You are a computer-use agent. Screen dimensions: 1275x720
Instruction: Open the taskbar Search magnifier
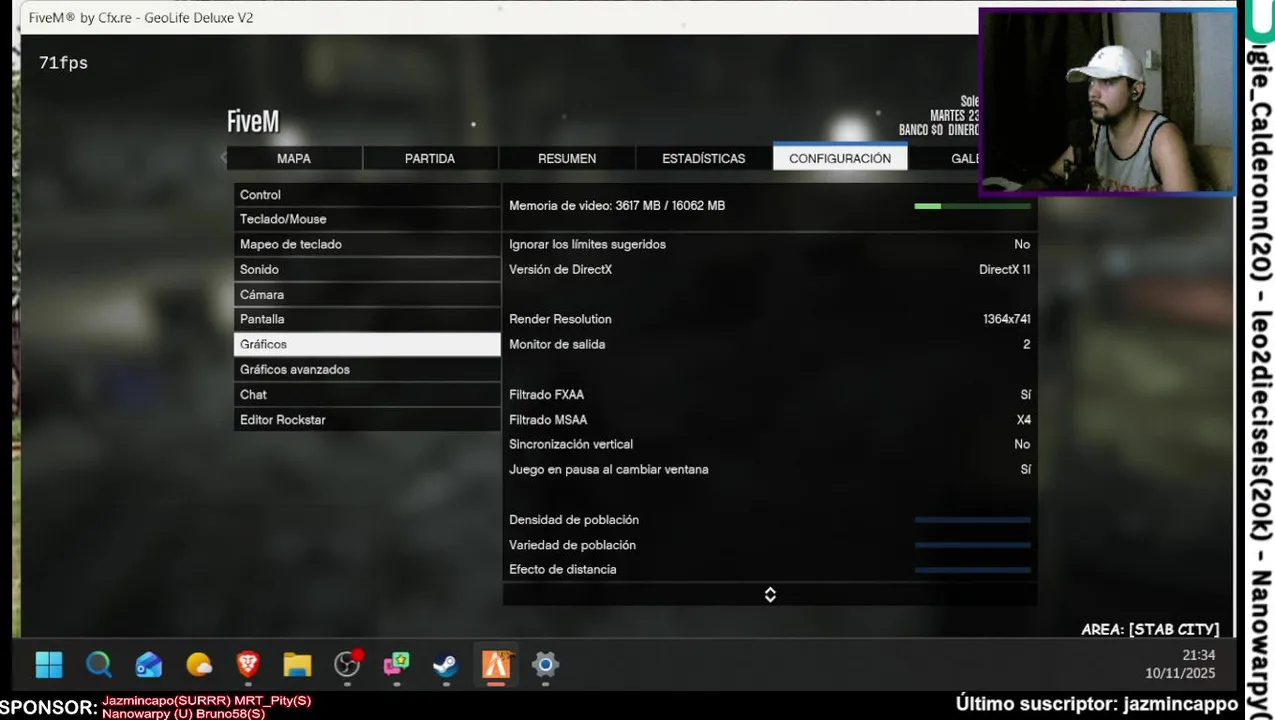click(99, 664)
